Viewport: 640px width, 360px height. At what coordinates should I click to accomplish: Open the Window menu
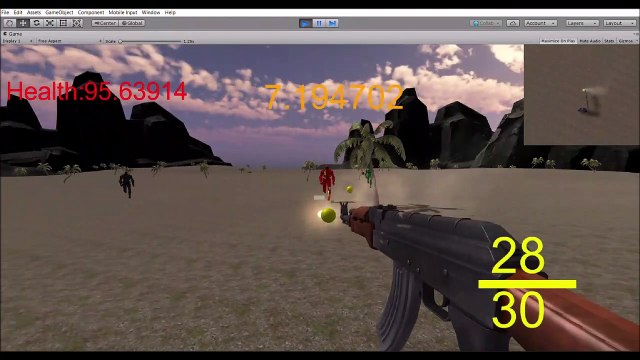151,13
